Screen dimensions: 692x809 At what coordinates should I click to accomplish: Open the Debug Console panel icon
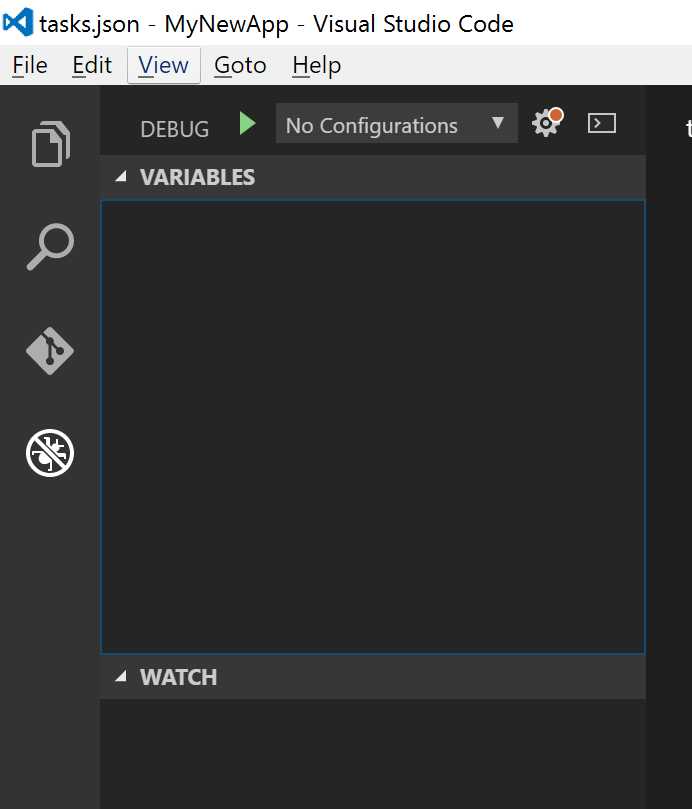[601, 122]
